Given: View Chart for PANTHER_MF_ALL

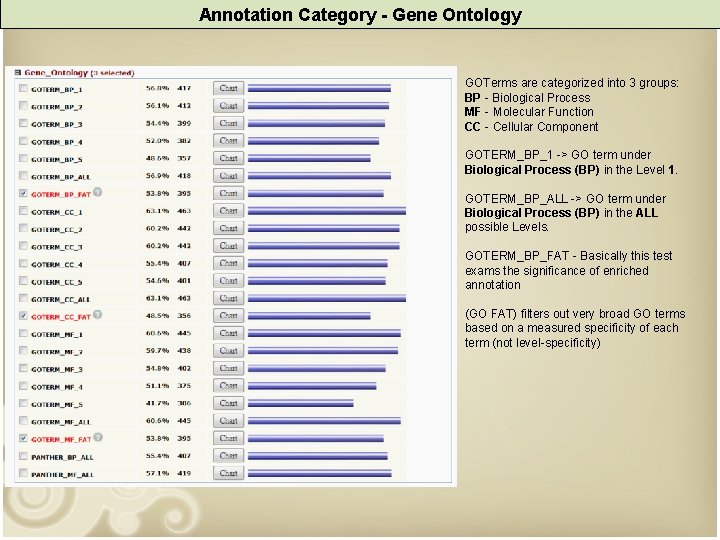Looking at the screenshot, I should click(x=228, y=473).
